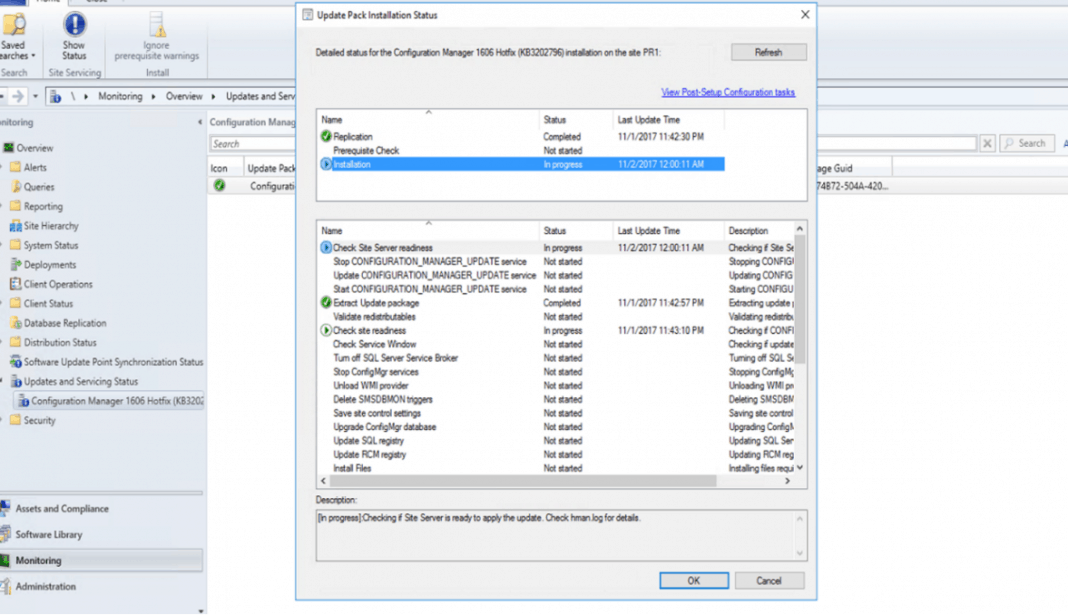The height and width of the screenshot is (615, 1068).
Task: Expand the Monitoring breadcrumb chevron
Action: pyautogui.click(x=155, y=96)
